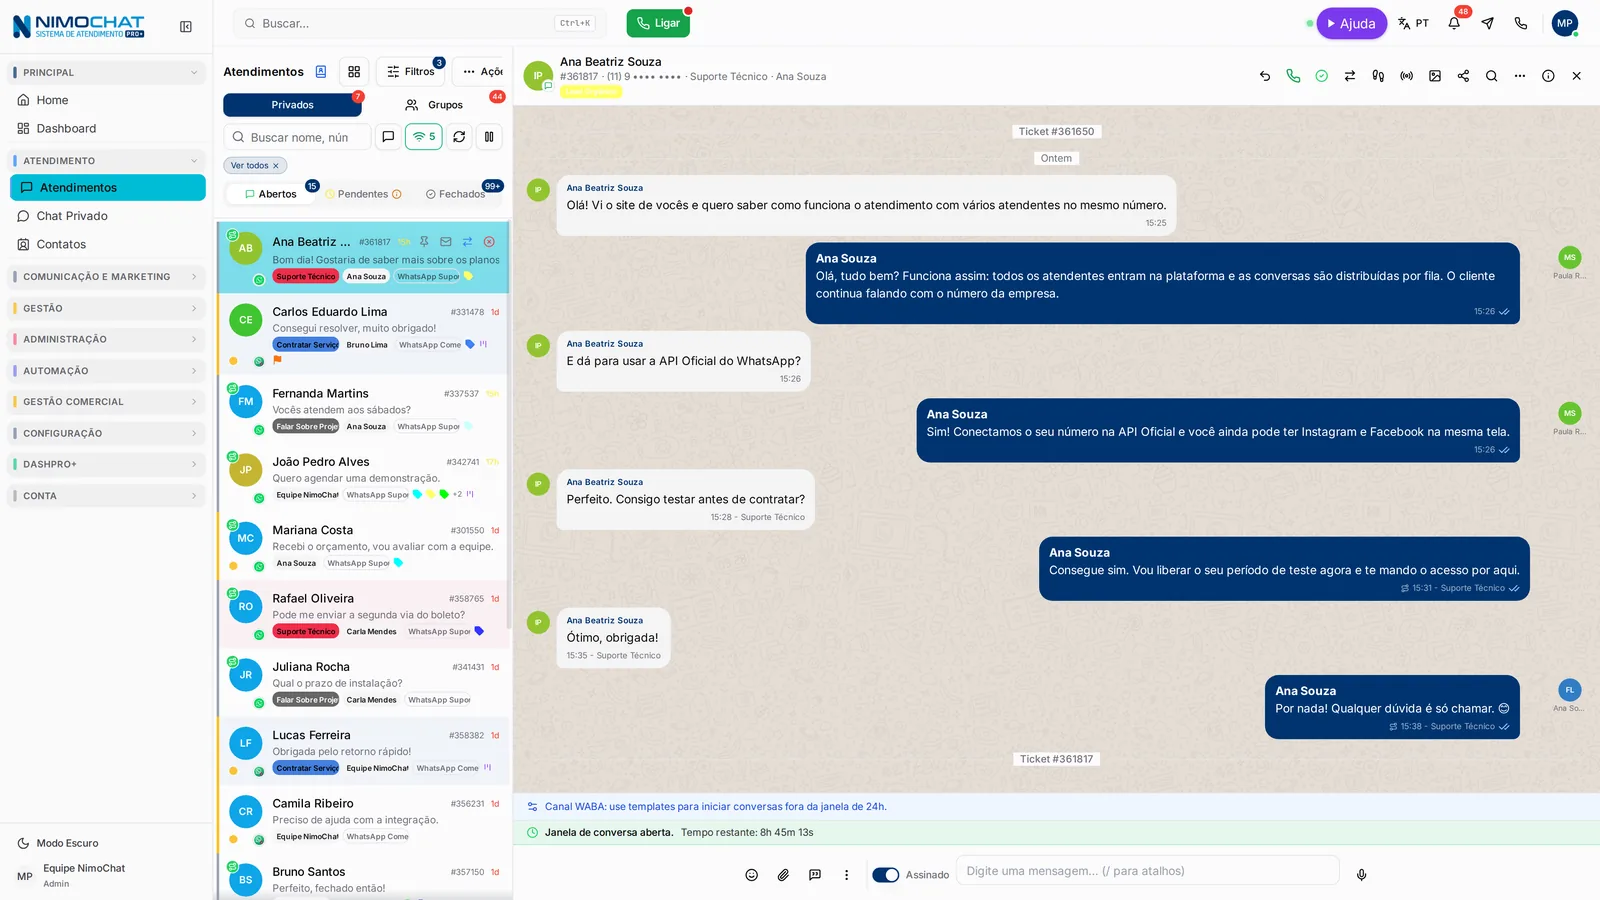Expand the Administração sidebar section
The image size is (1600, 900).
point(107,340)
